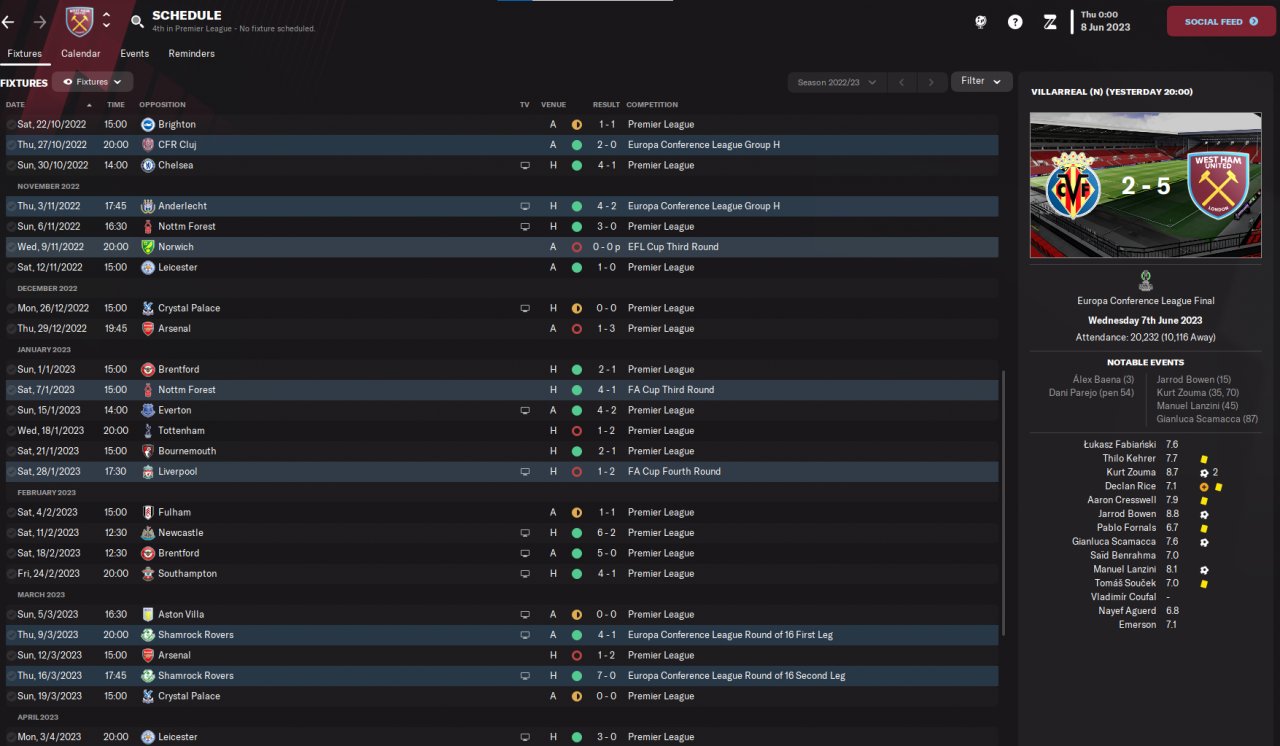Click the Chelsea club badge
Screen dimensions: 1280x746
tap(148, 165)
